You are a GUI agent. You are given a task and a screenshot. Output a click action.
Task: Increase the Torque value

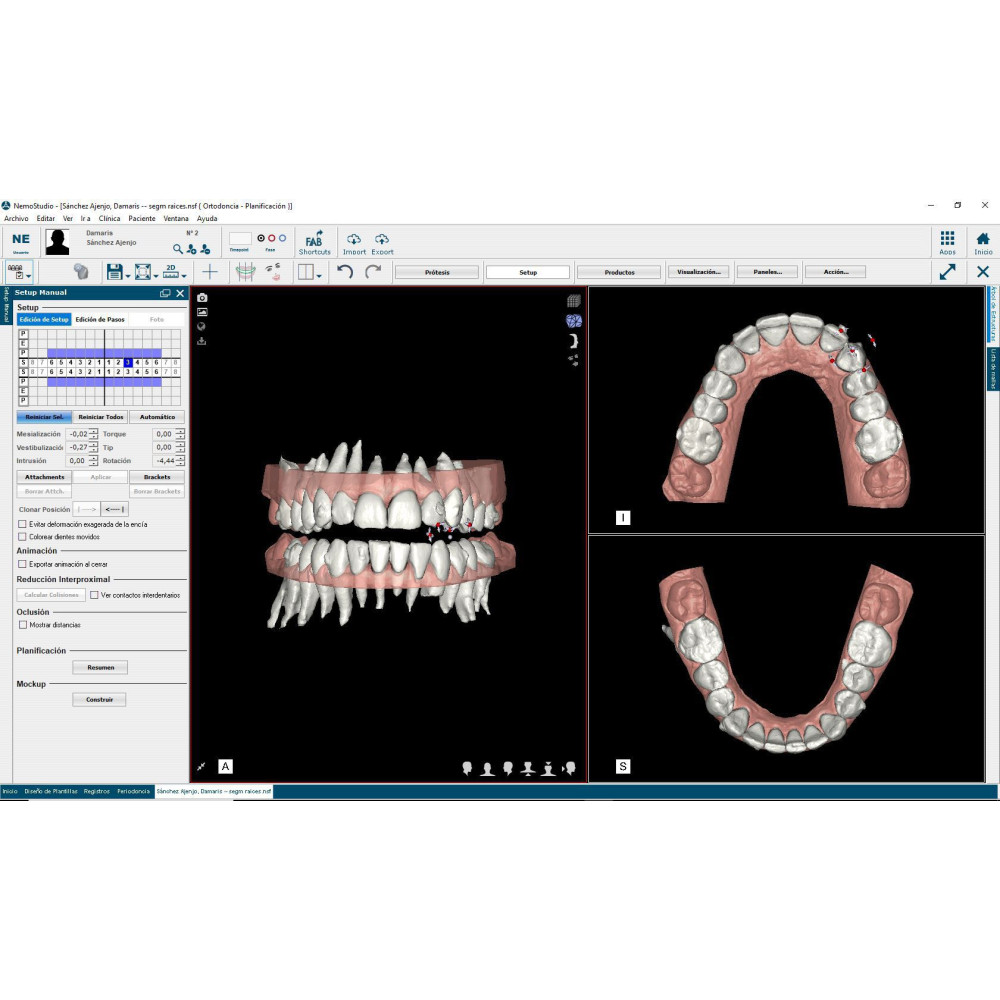180,431
